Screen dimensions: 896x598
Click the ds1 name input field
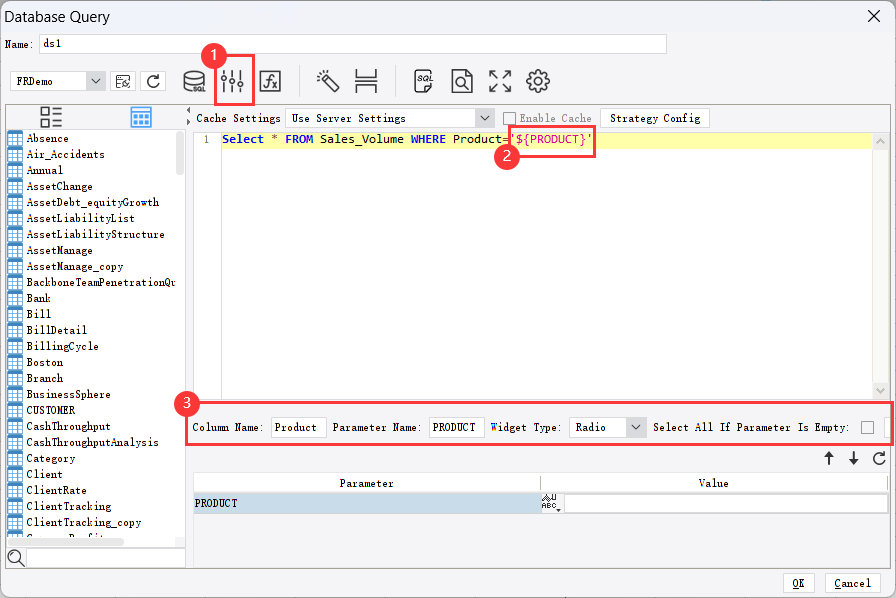click(x=350, y=44)
